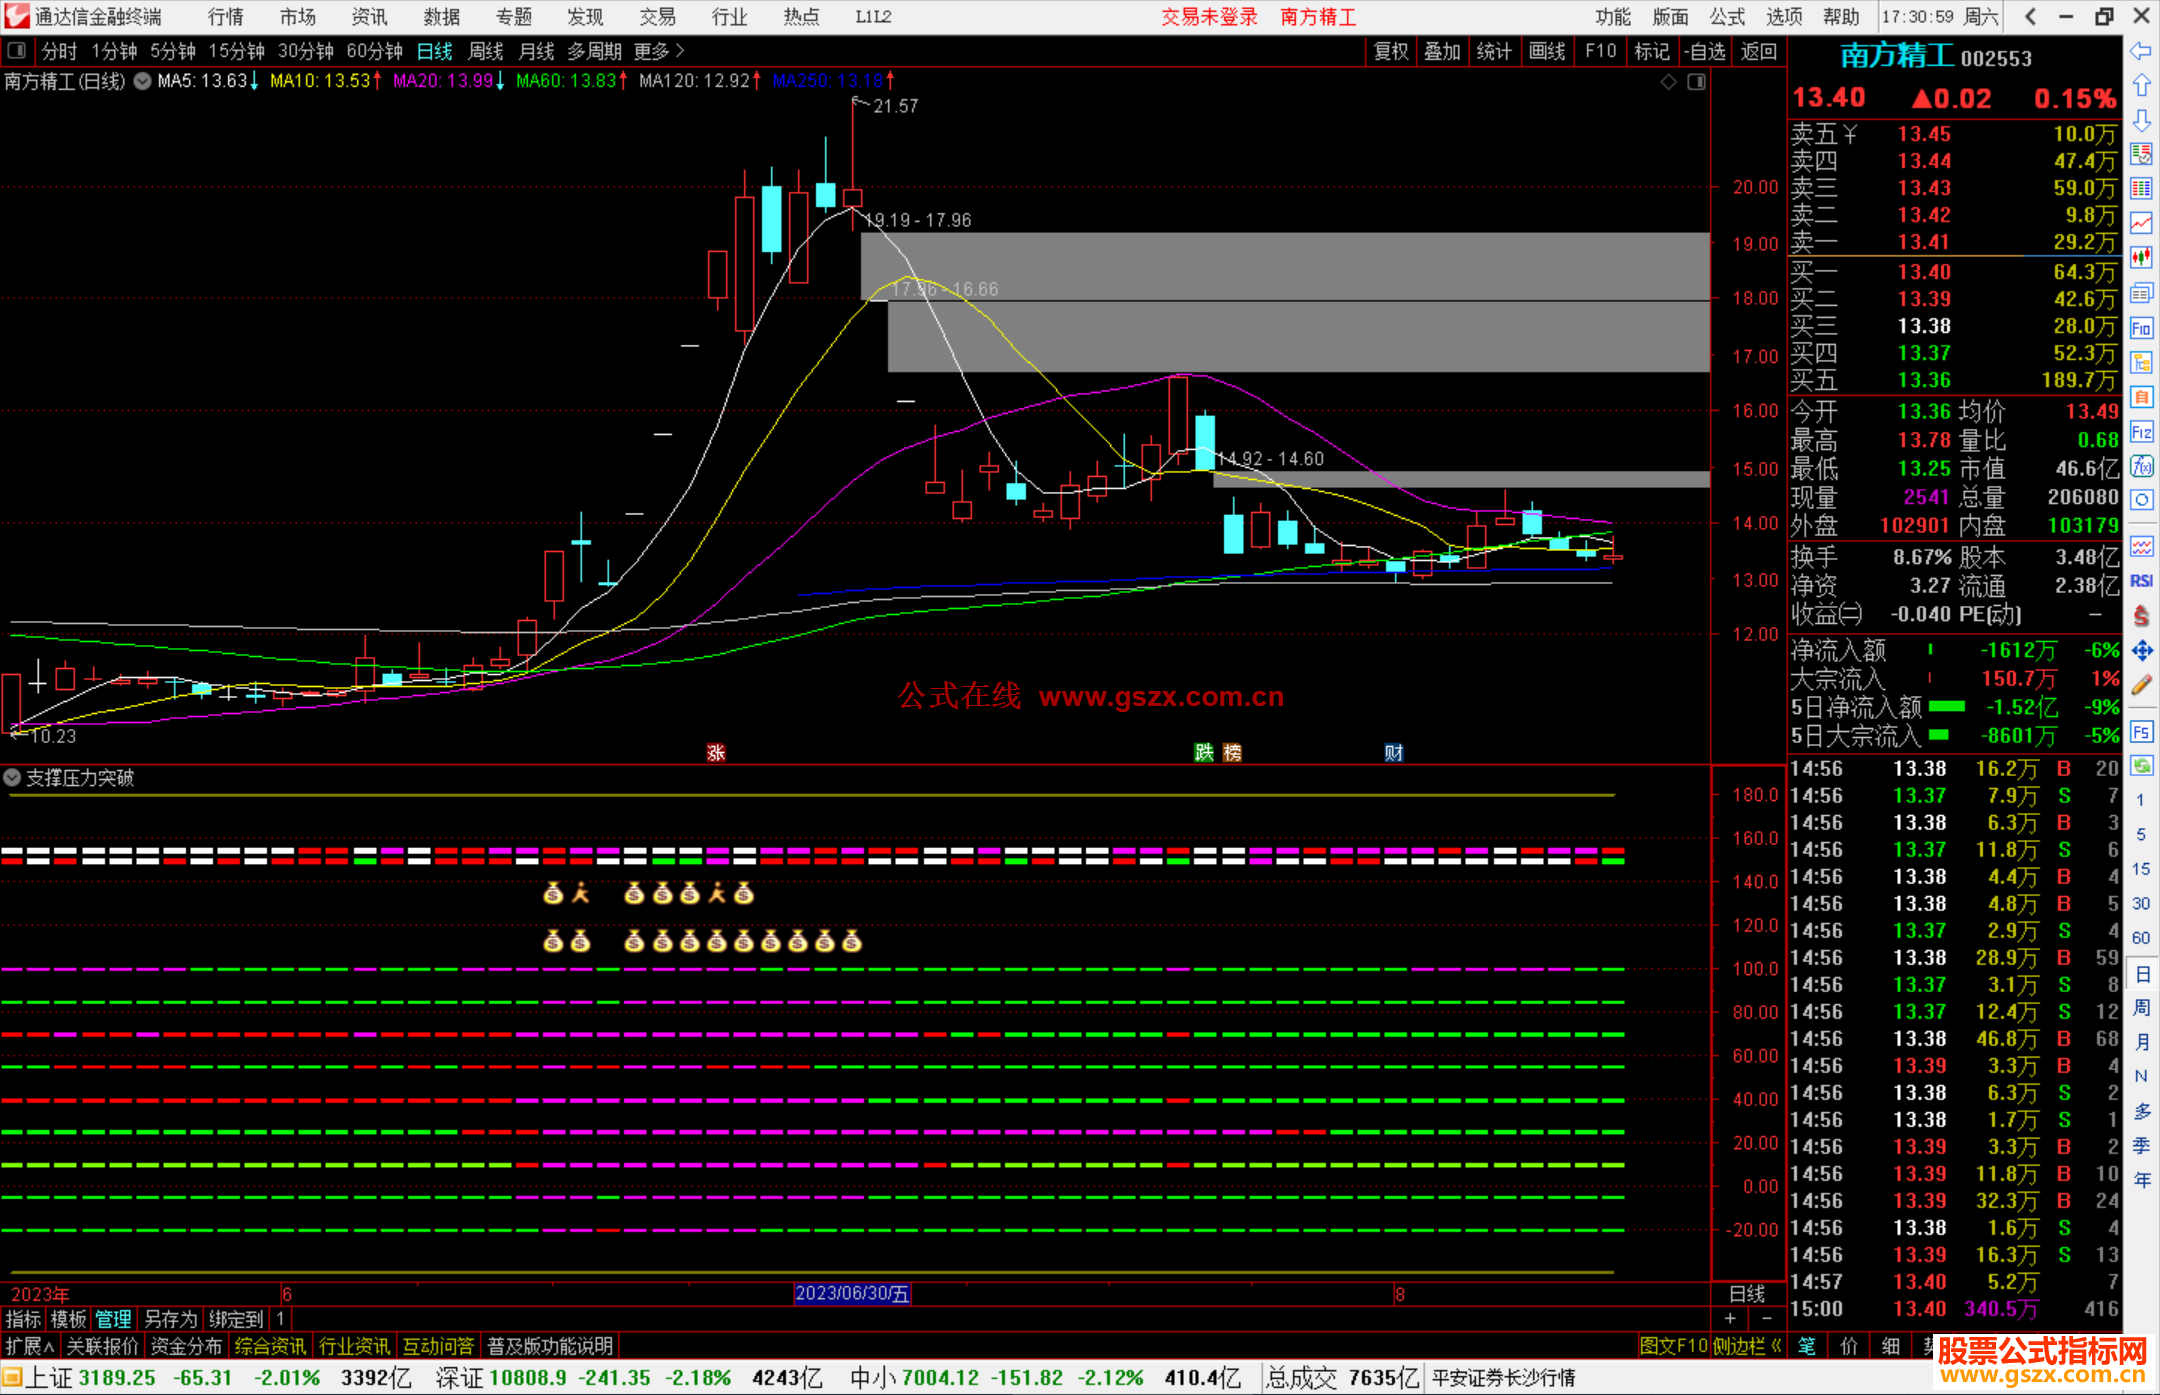Open the 行情 menu
The image size is (2160, 1395).
point(226,17)
